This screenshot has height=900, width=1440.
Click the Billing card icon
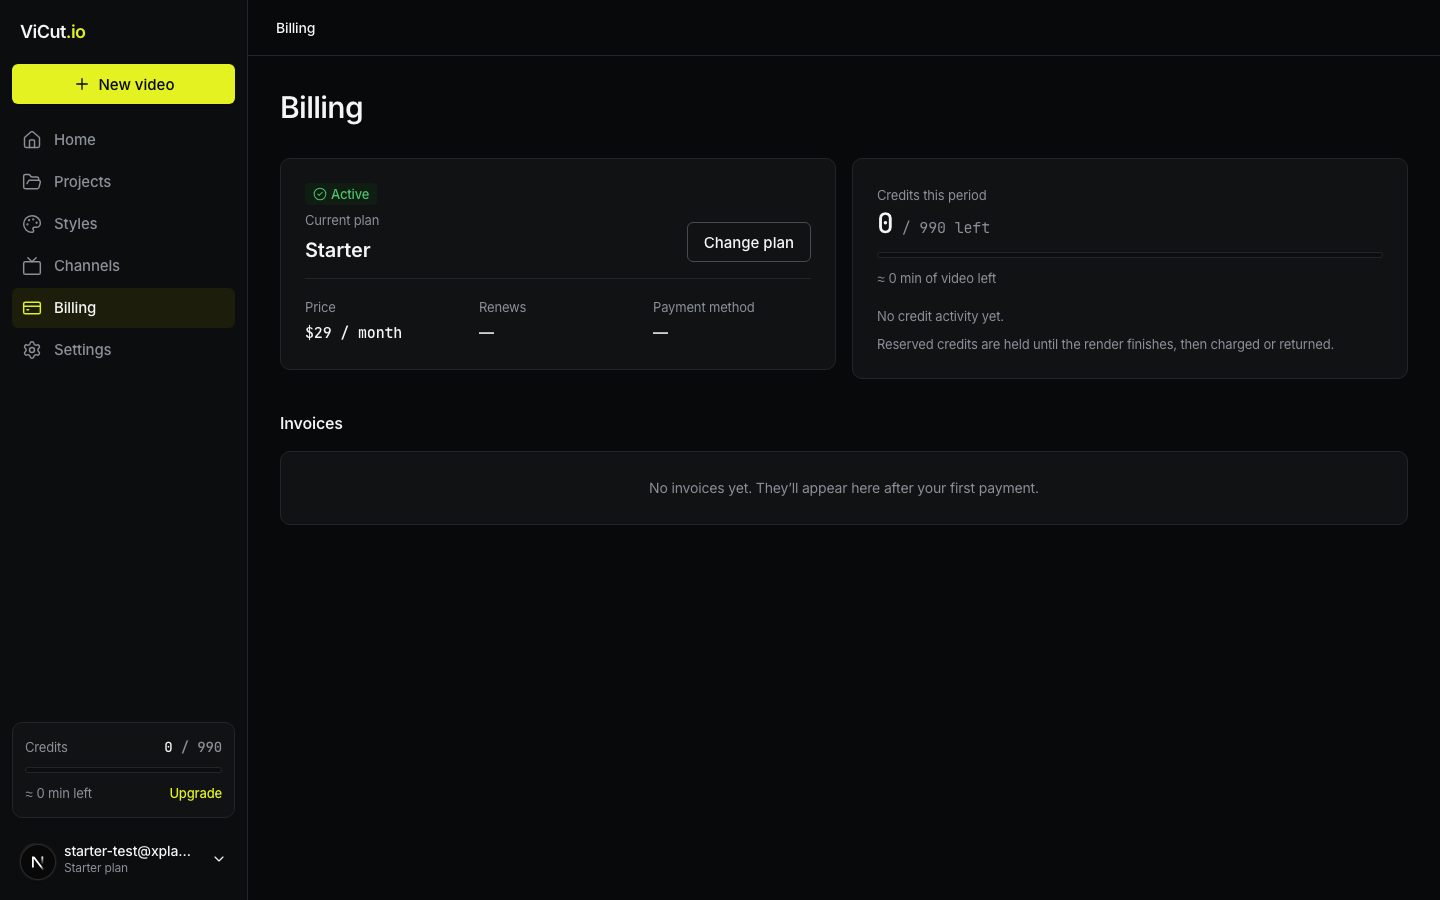(32, 308)
